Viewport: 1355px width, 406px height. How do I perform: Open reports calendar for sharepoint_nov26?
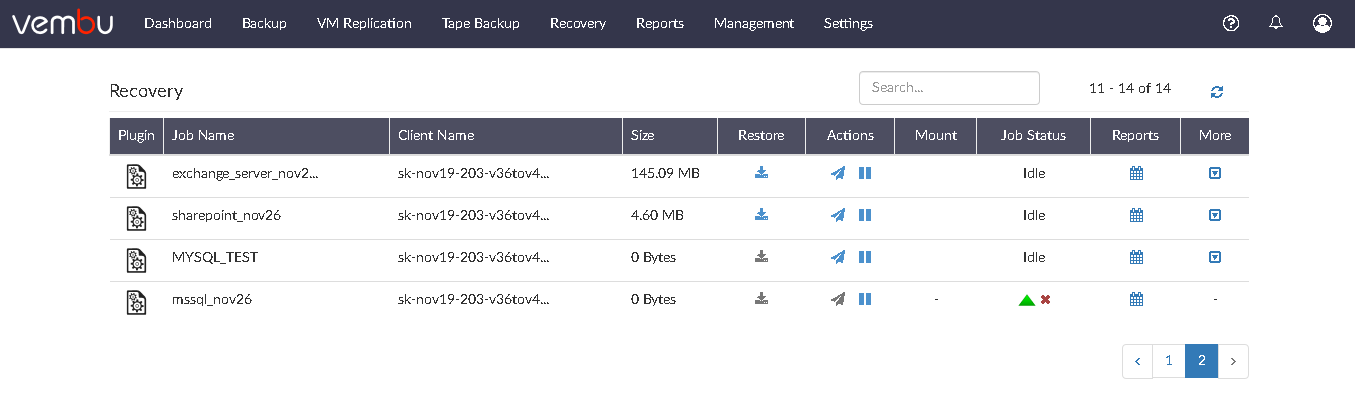coord(1136,215)
